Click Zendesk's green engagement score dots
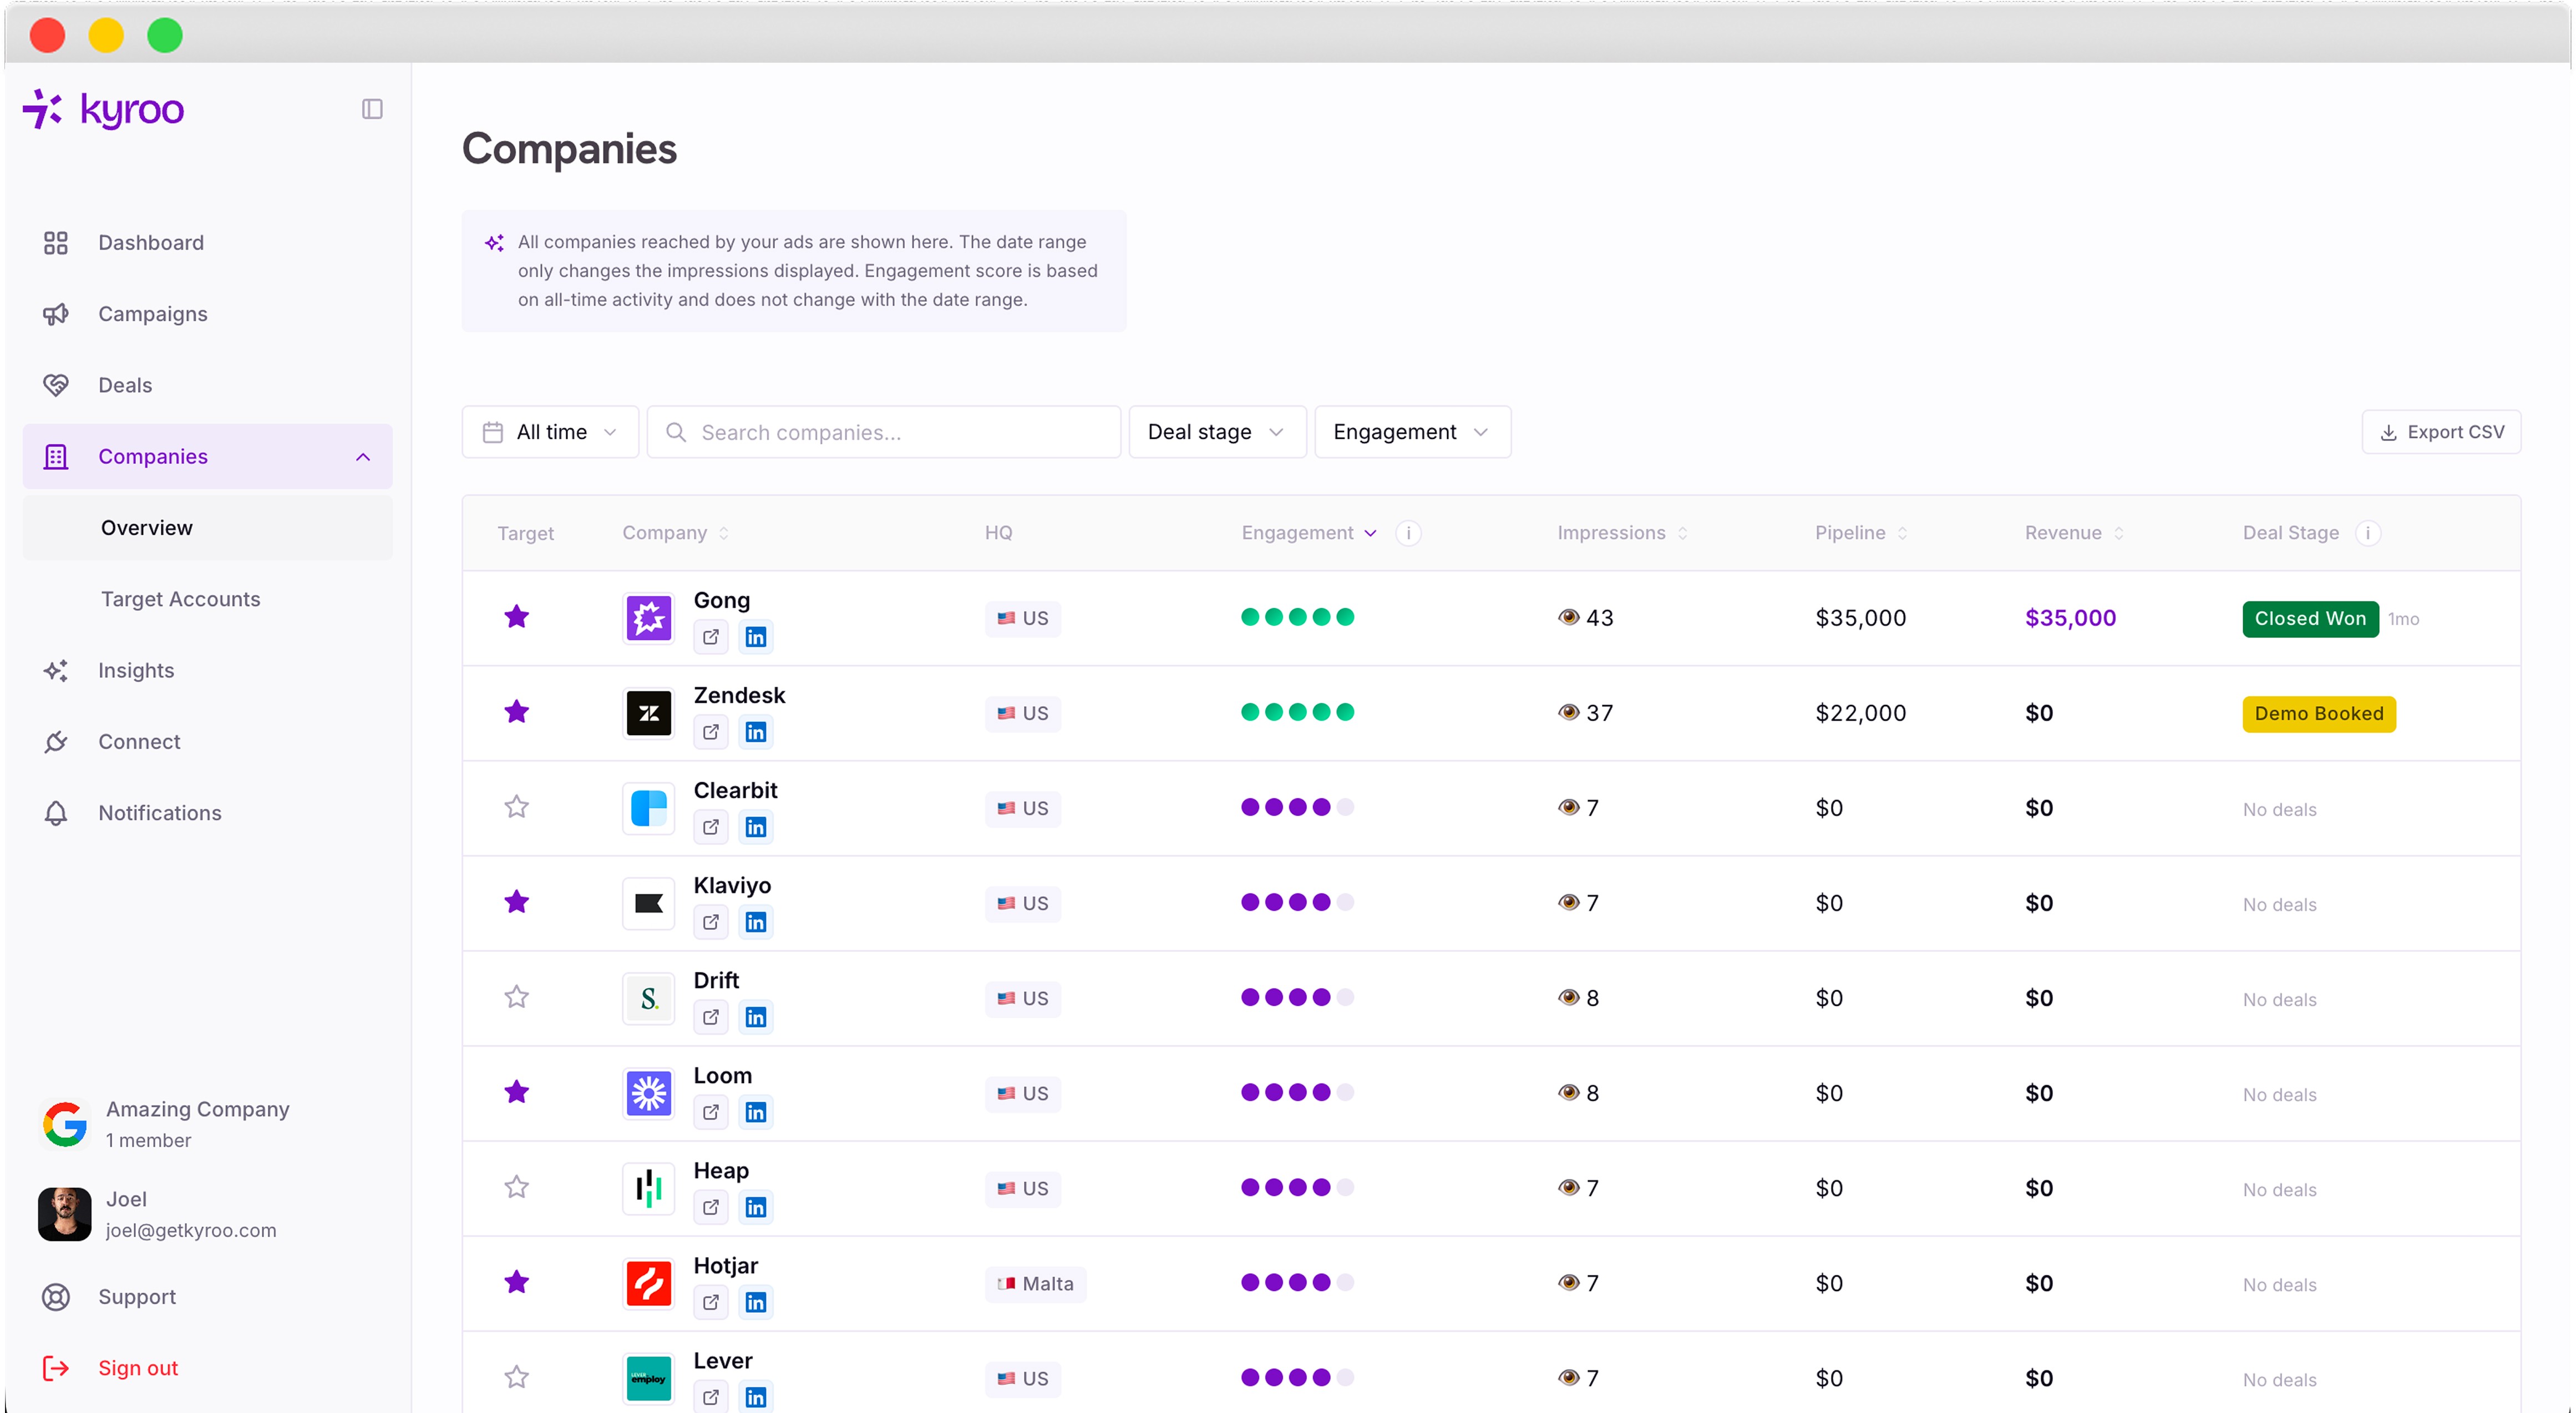Screen dimensions: 2576x1413 click(x=1298, y=712)
